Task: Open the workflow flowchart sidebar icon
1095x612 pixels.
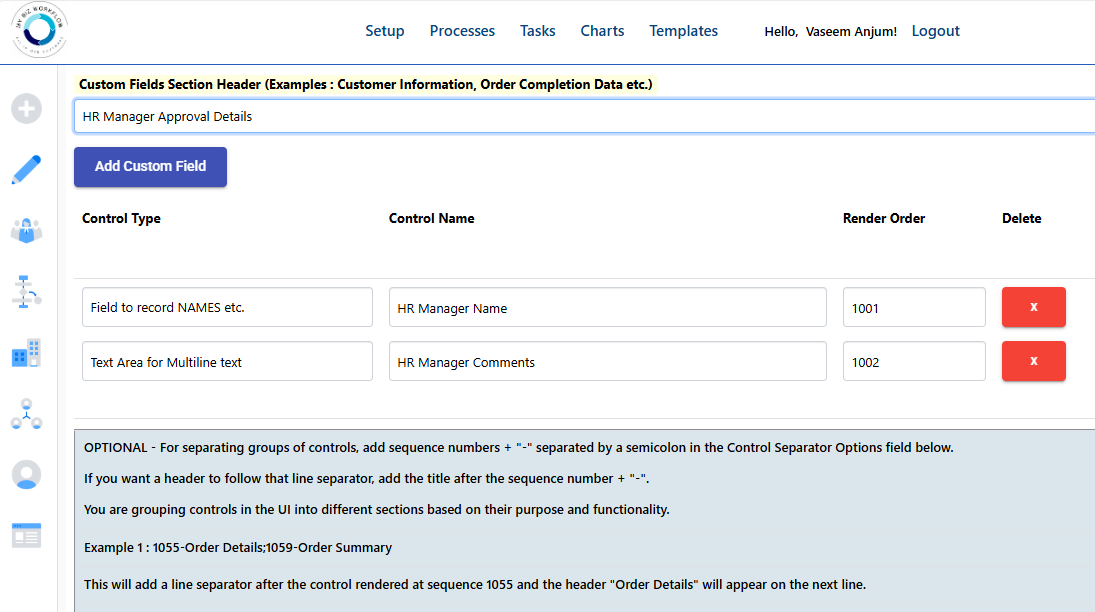Action: [27, 291]
